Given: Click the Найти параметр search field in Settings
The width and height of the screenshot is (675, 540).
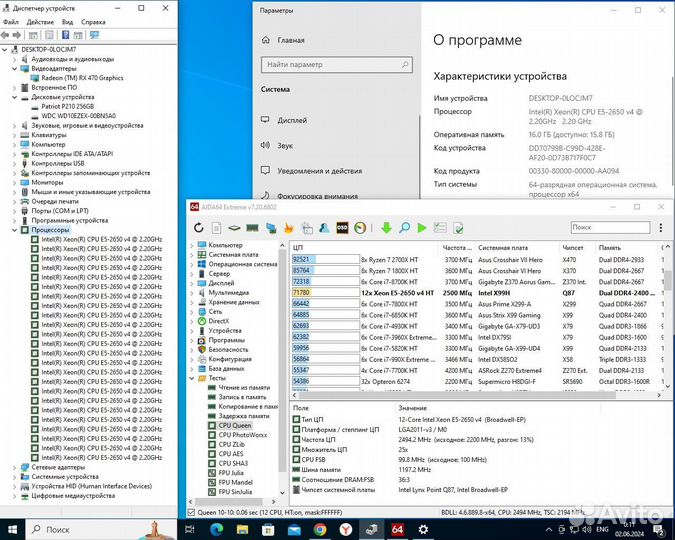Looking at the screenshot, I should 337,65.
